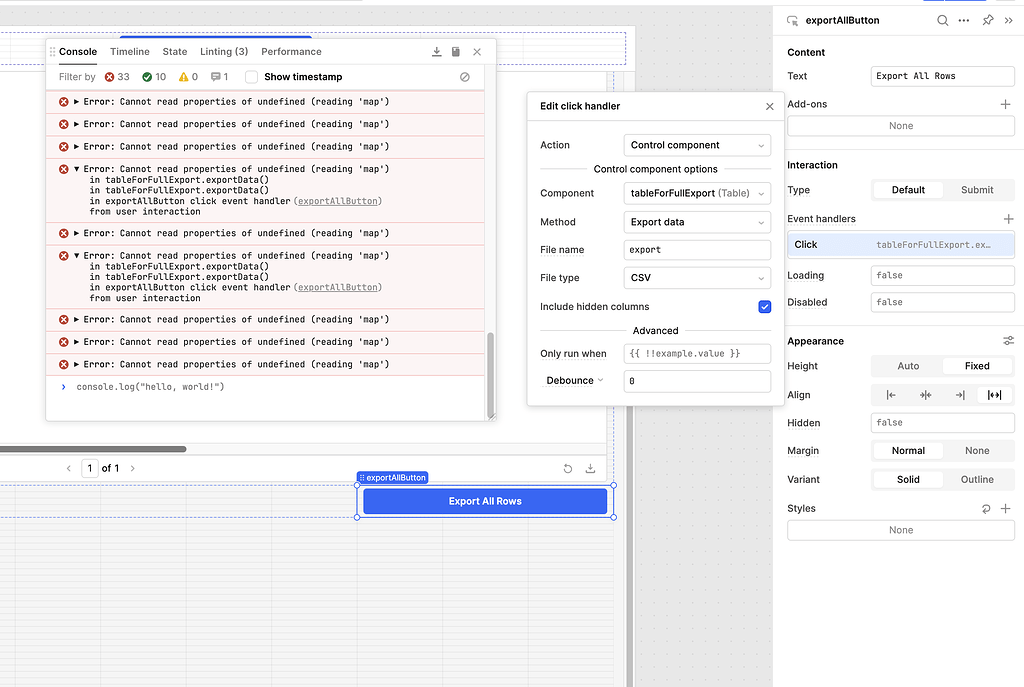Set Height to Fixed
This screenshot has width=1024, height=687.
coord(977,366)
